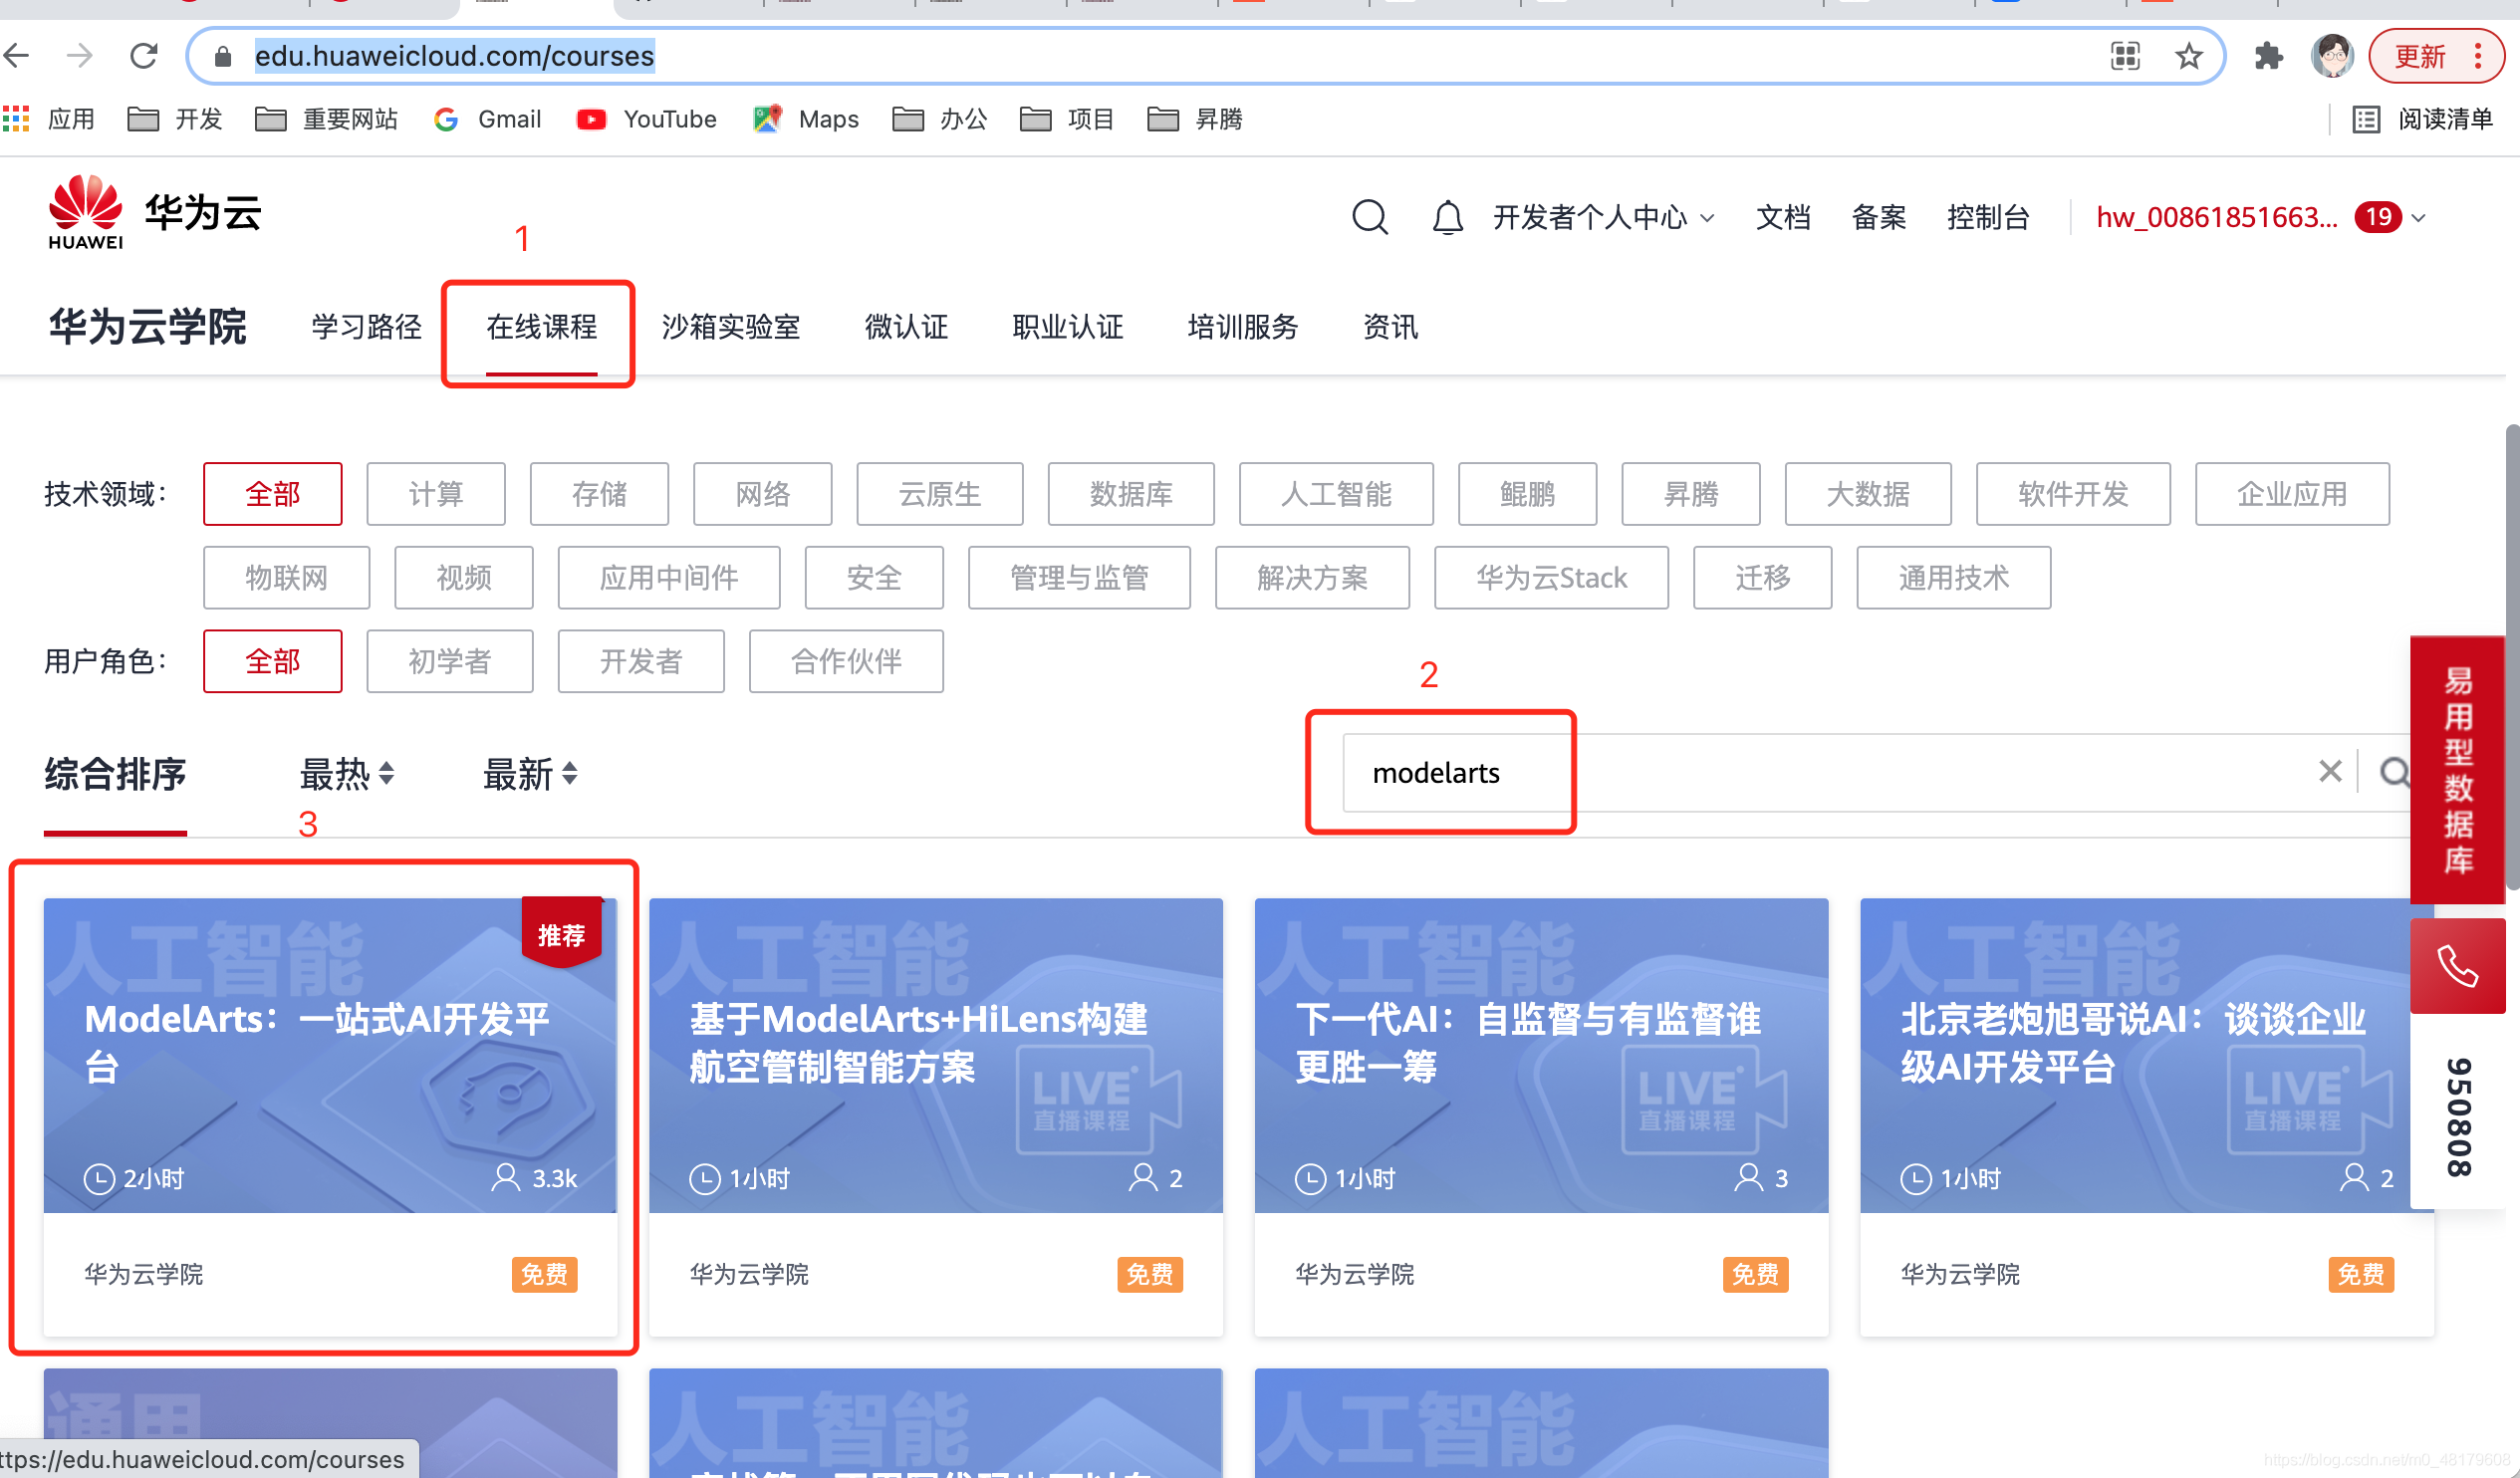Click the header search magnifier icon
The height and width of the screenshot is (1478, 2520).
click(x=1370, y=217)
